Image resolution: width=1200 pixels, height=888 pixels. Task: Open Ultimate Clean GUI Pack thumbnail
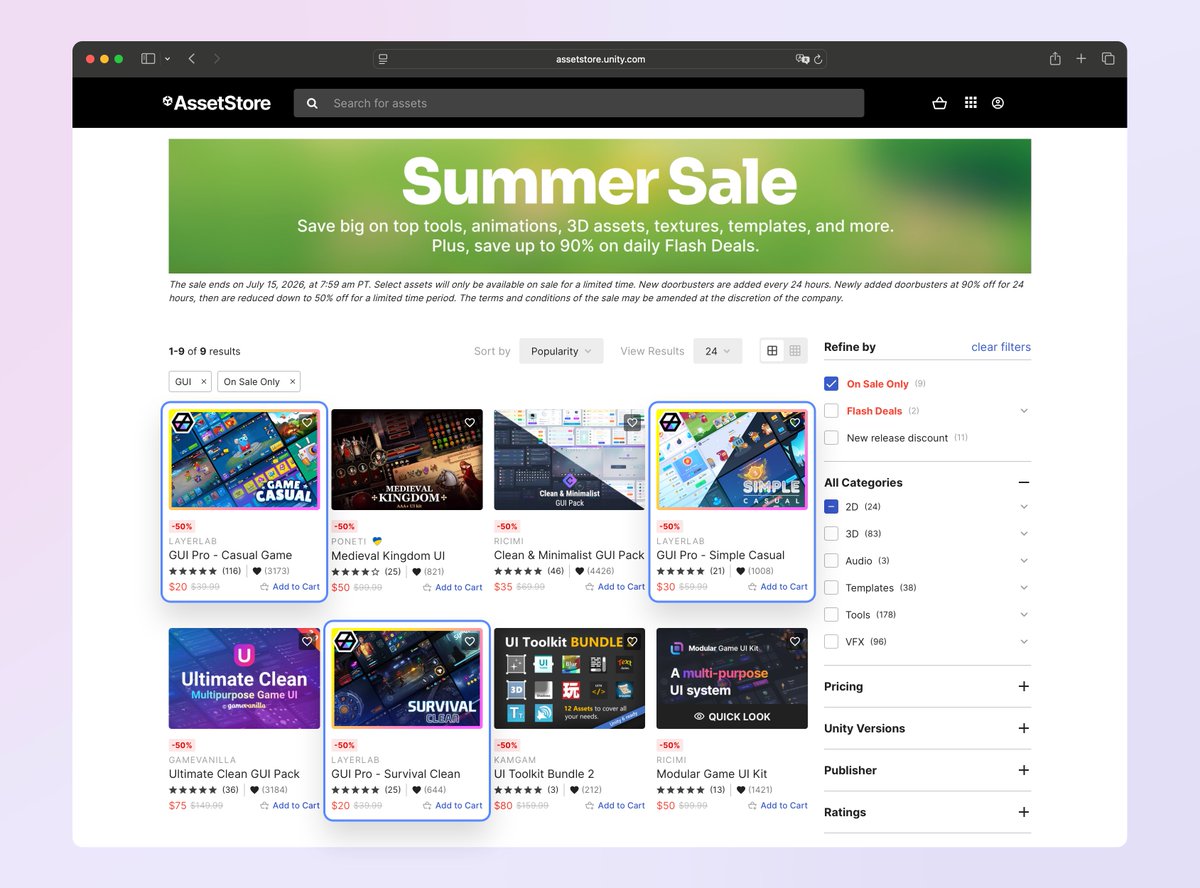point(245,678)
